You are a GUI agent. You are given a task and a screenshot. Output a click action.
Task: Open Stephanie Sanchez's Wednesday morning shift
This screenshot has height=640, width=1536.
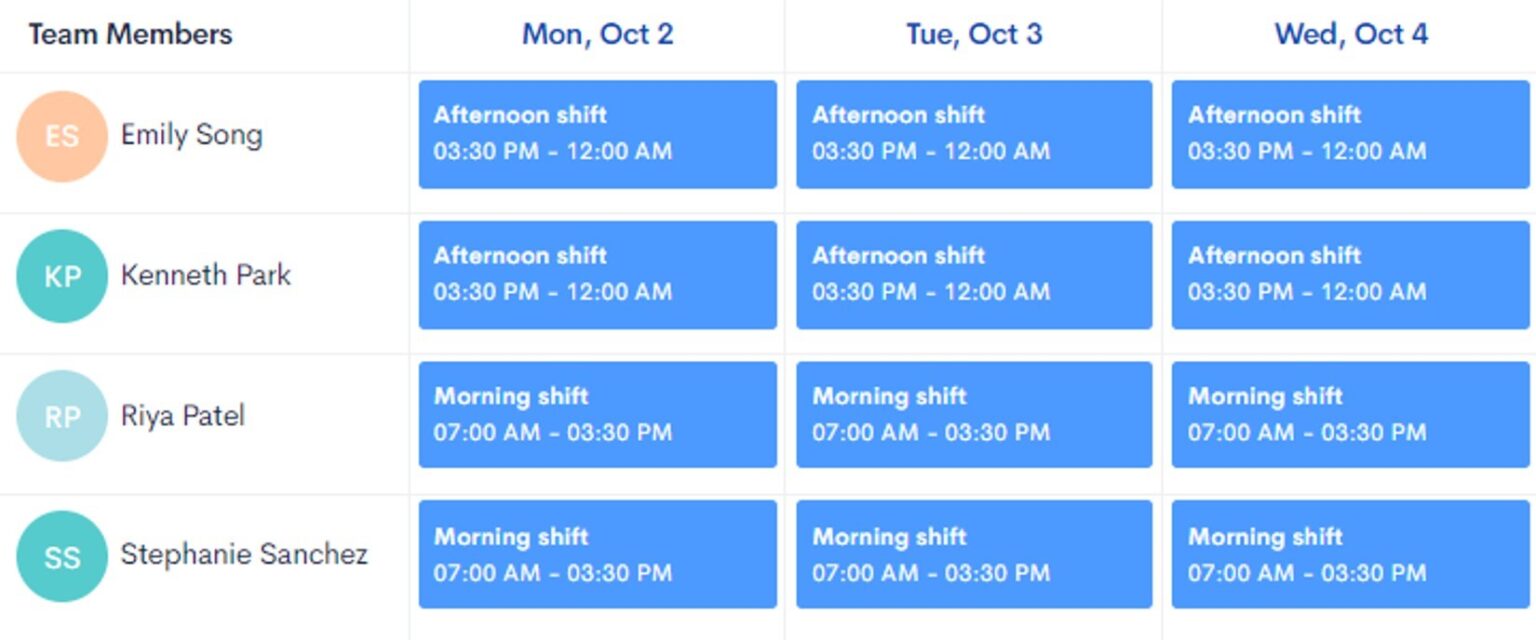tap(1350, 555)
